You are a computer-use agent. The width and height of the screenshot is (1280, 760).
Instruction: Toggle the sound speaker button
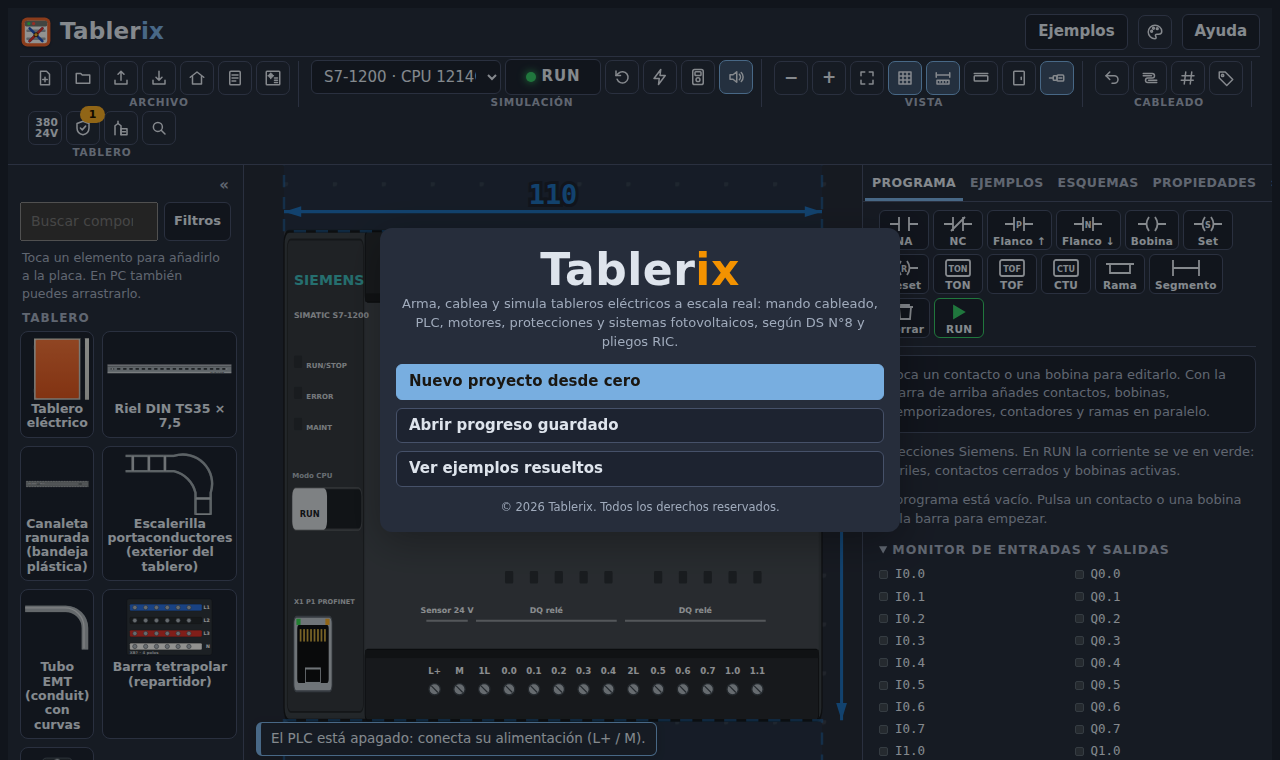point(736,77)
